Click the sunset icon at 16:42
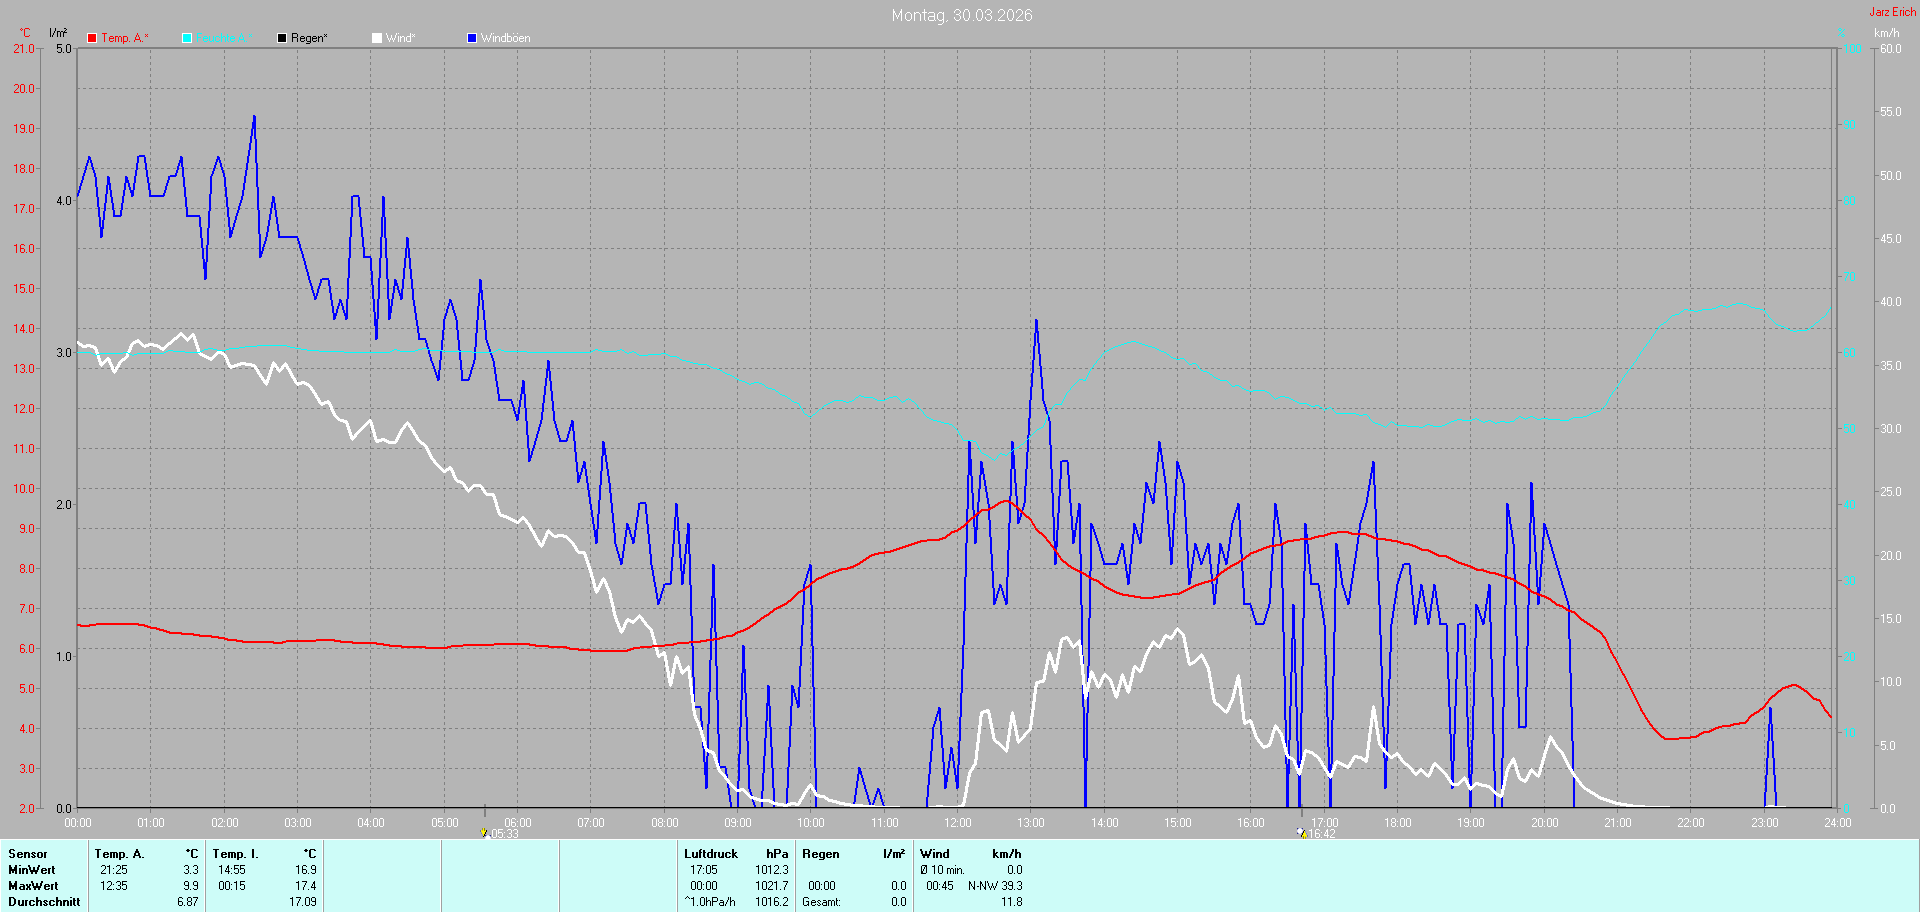 pos(1301,833)
